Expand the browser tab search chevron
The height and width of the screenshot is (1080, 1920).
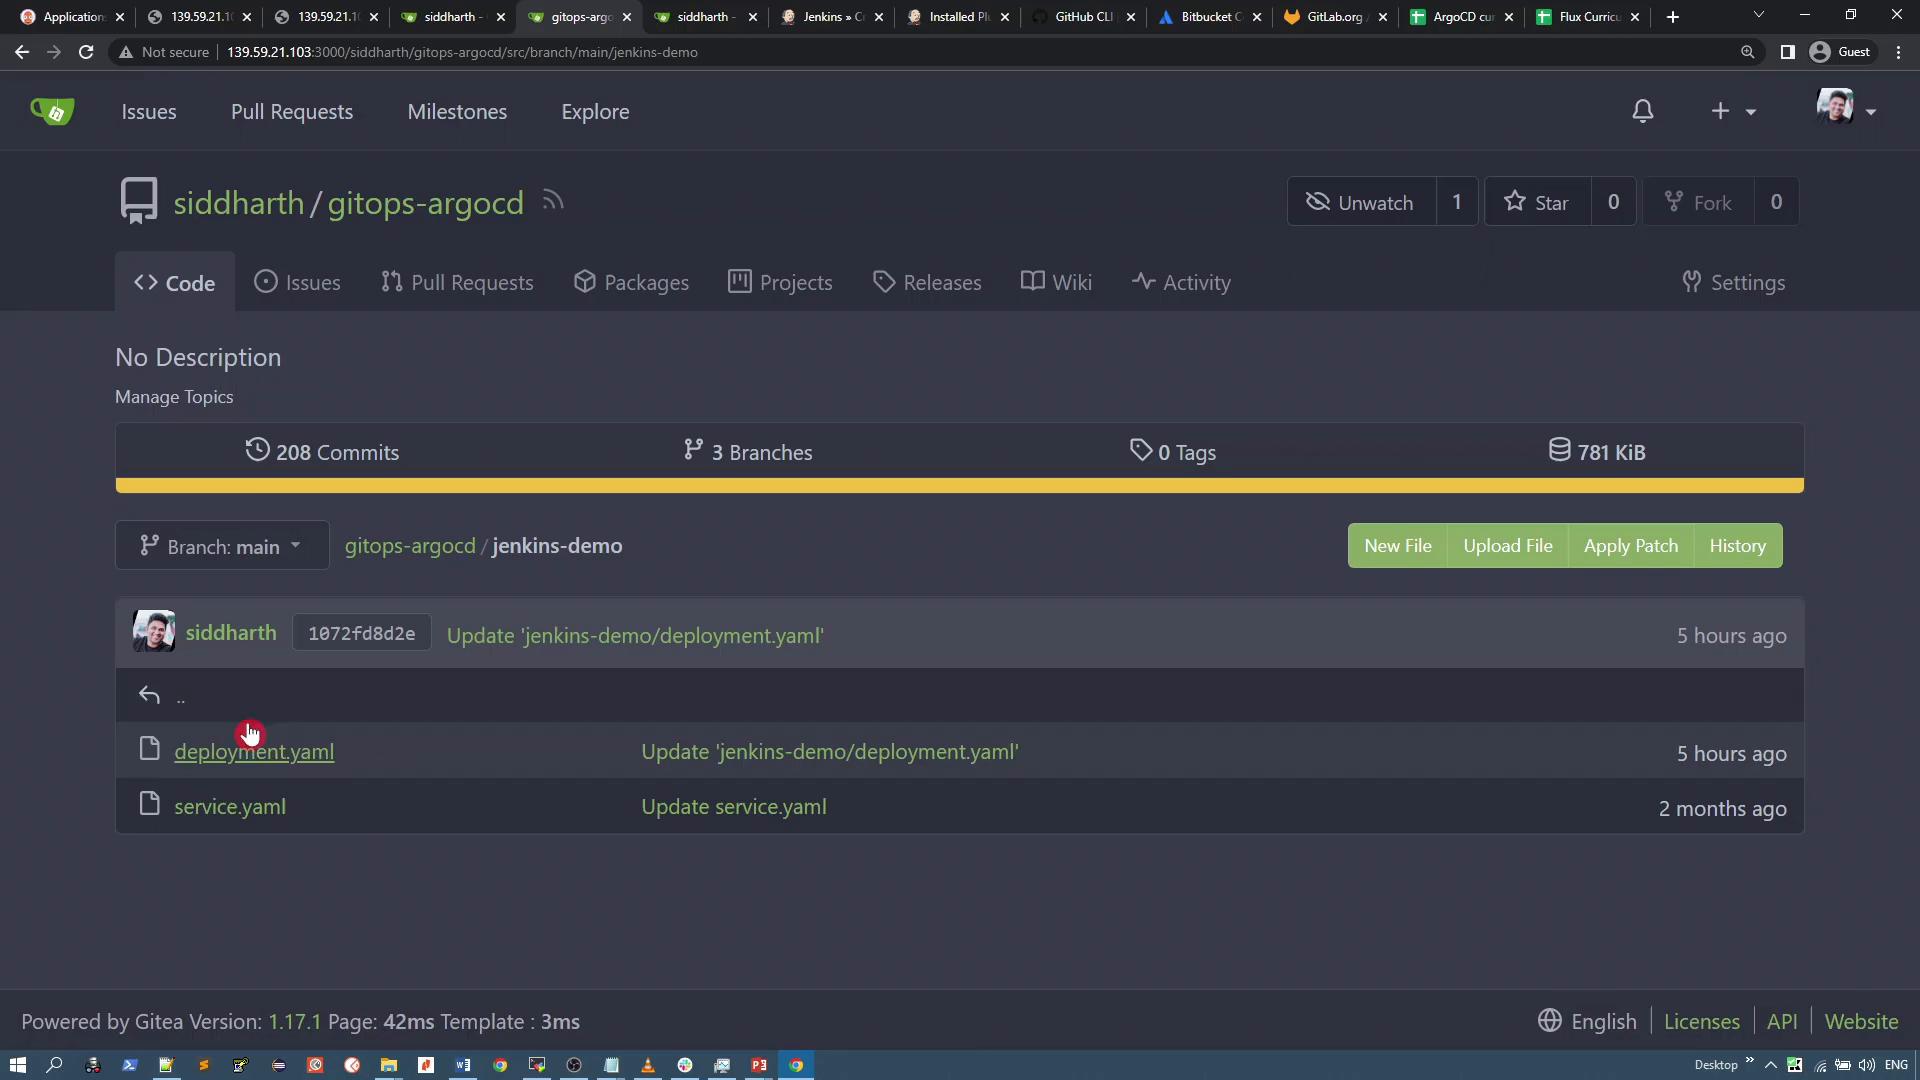[x=1758, y=15]
